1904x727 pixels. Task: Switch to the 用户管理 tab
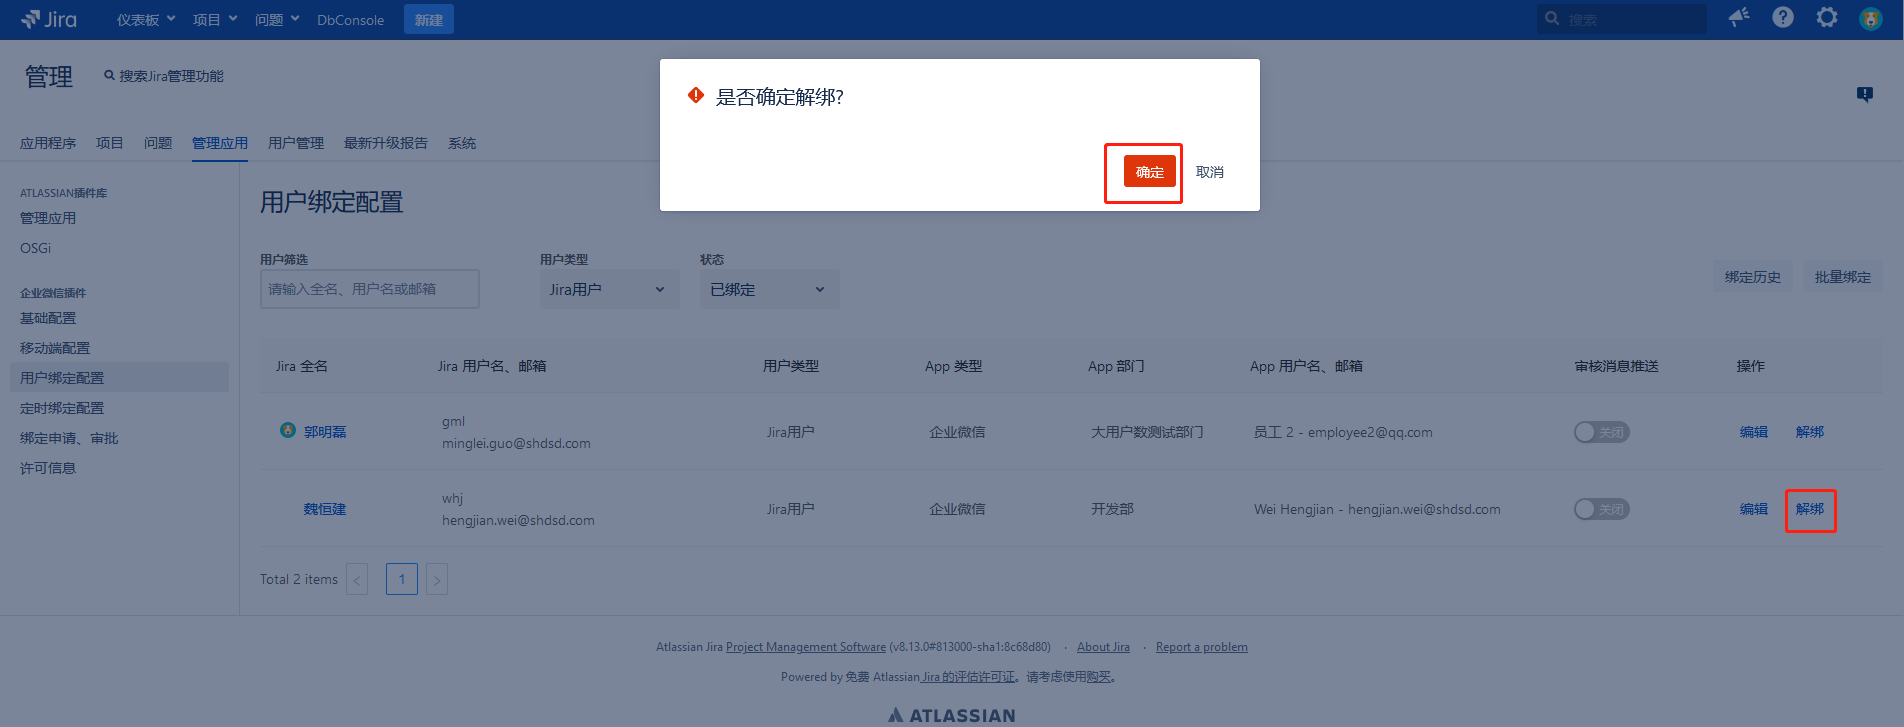[x=295, y=143]
